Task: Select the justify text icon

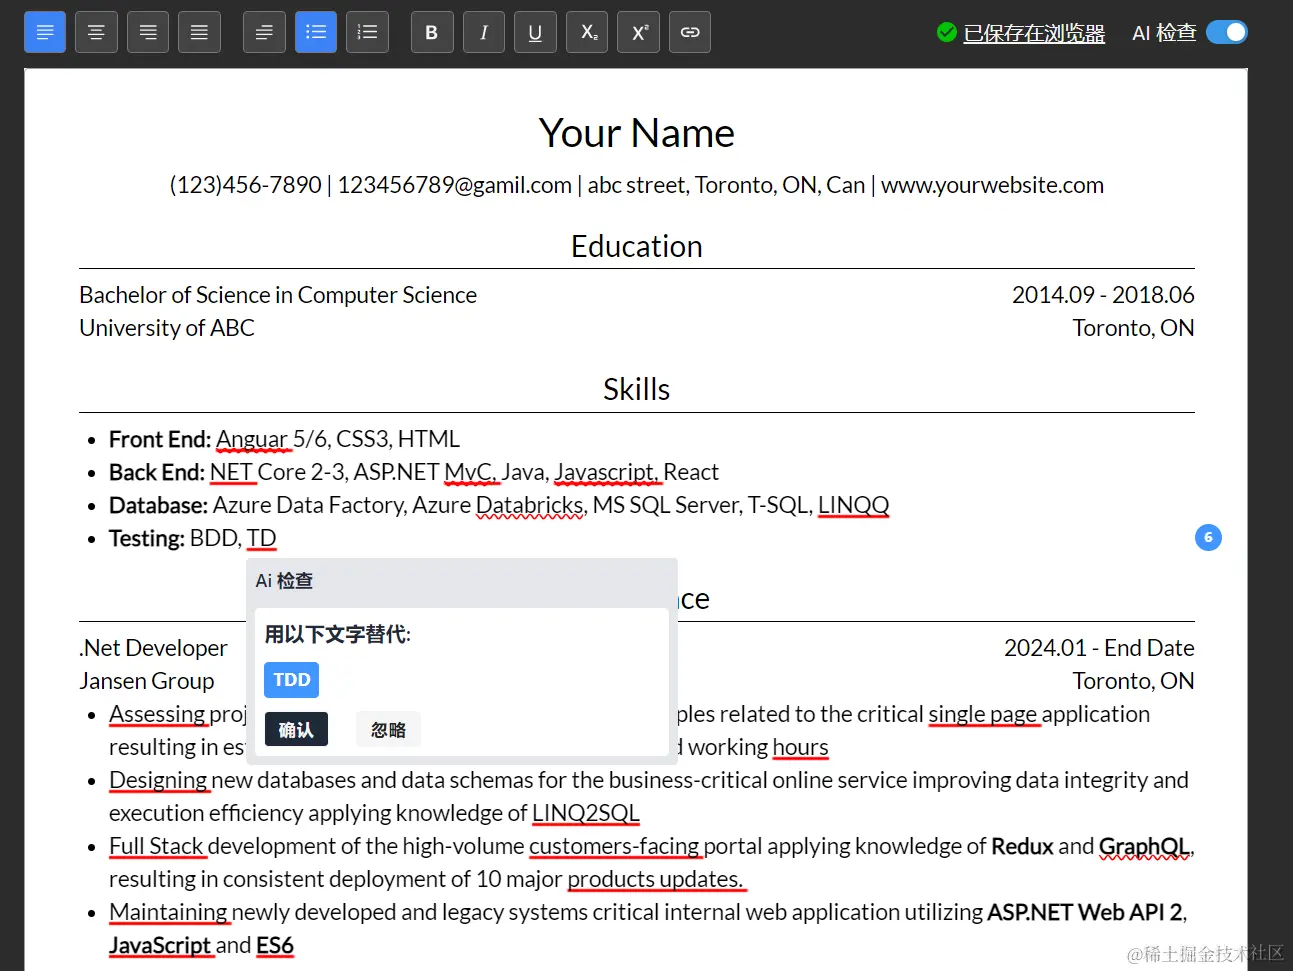Action: tap(199, 32)
